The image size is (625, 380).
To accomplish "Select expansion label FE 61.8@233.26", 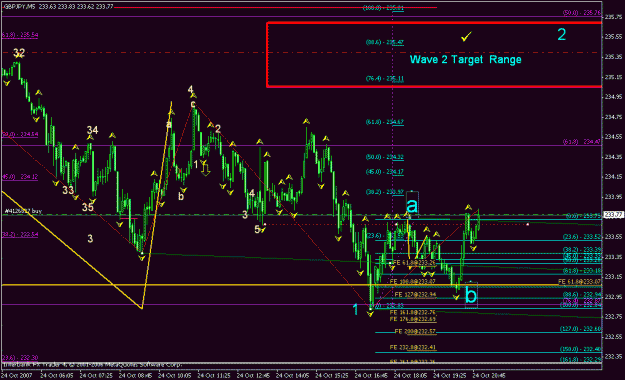I will tap(414, 263).
